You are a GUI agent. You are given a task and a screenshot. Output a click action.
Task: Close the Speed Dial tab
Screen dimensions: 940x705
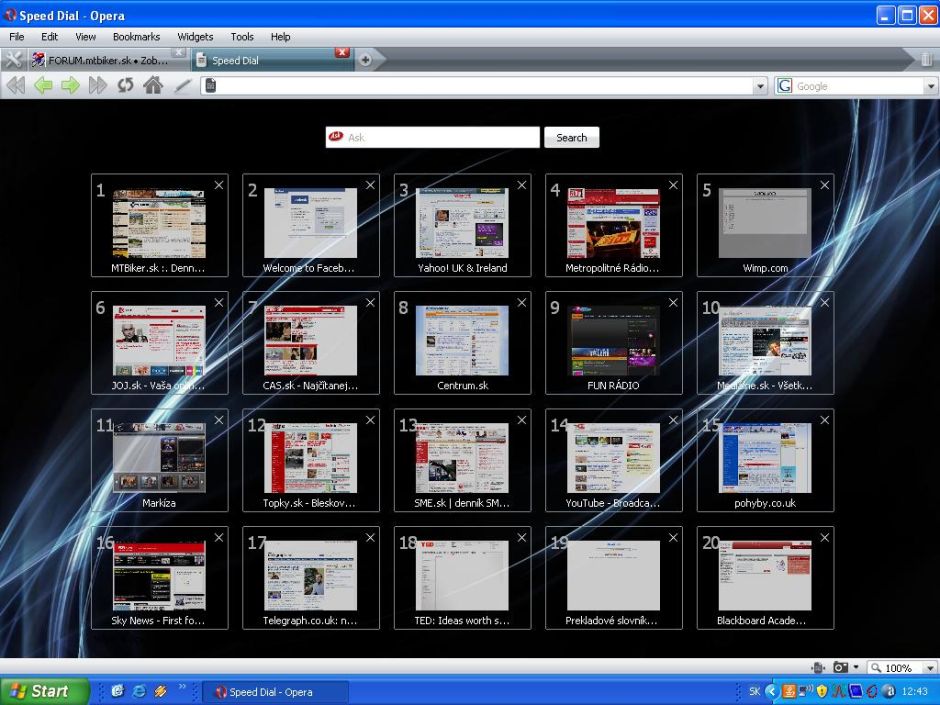[342, 53]
